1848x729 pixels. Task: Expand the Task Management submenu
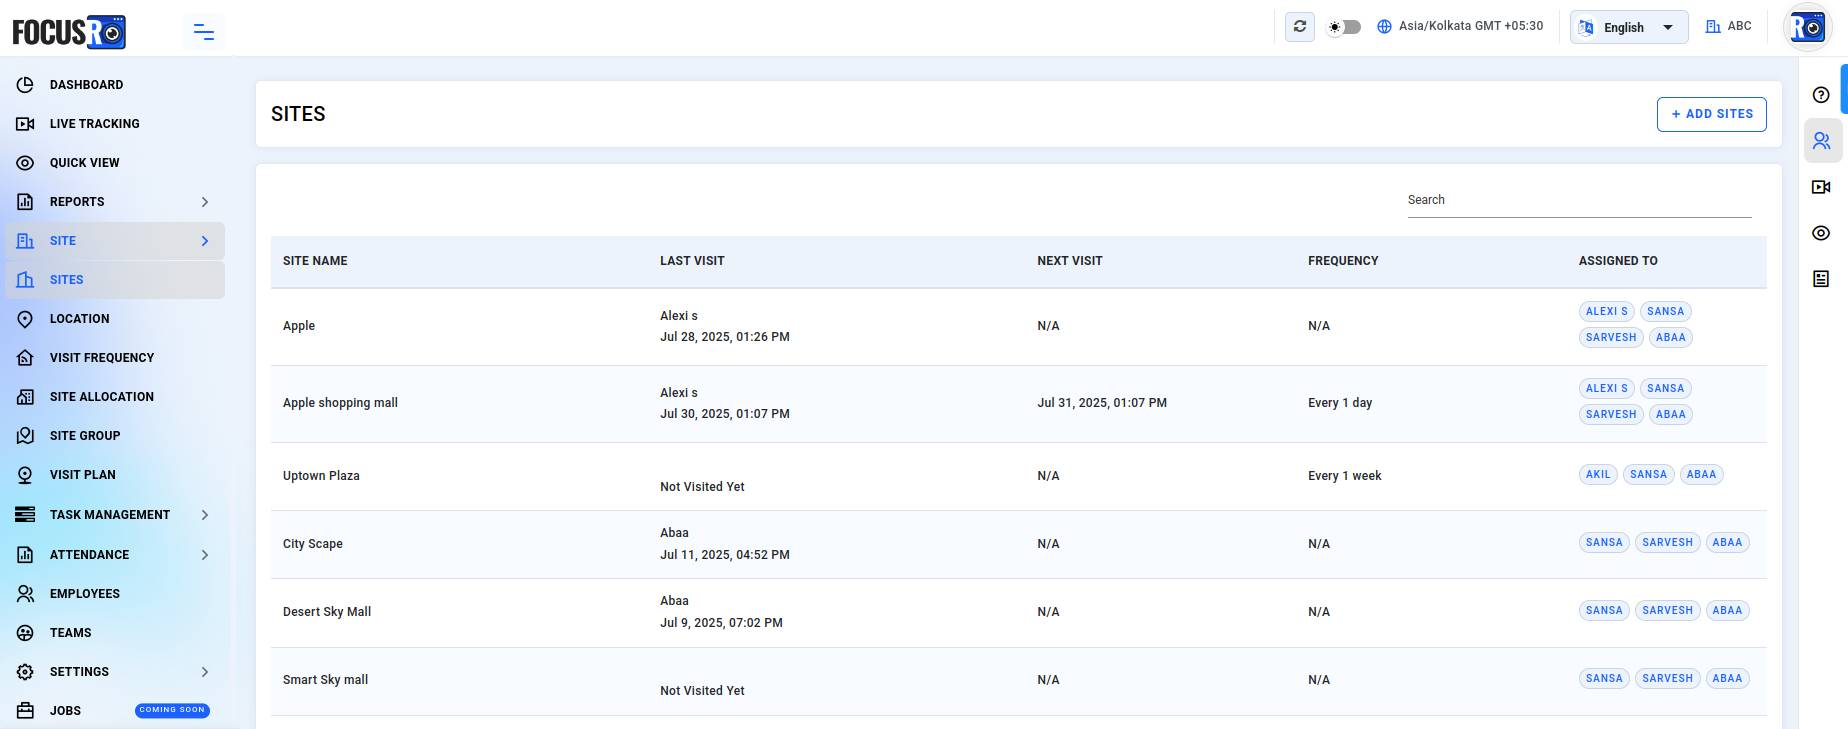(205, 515)
